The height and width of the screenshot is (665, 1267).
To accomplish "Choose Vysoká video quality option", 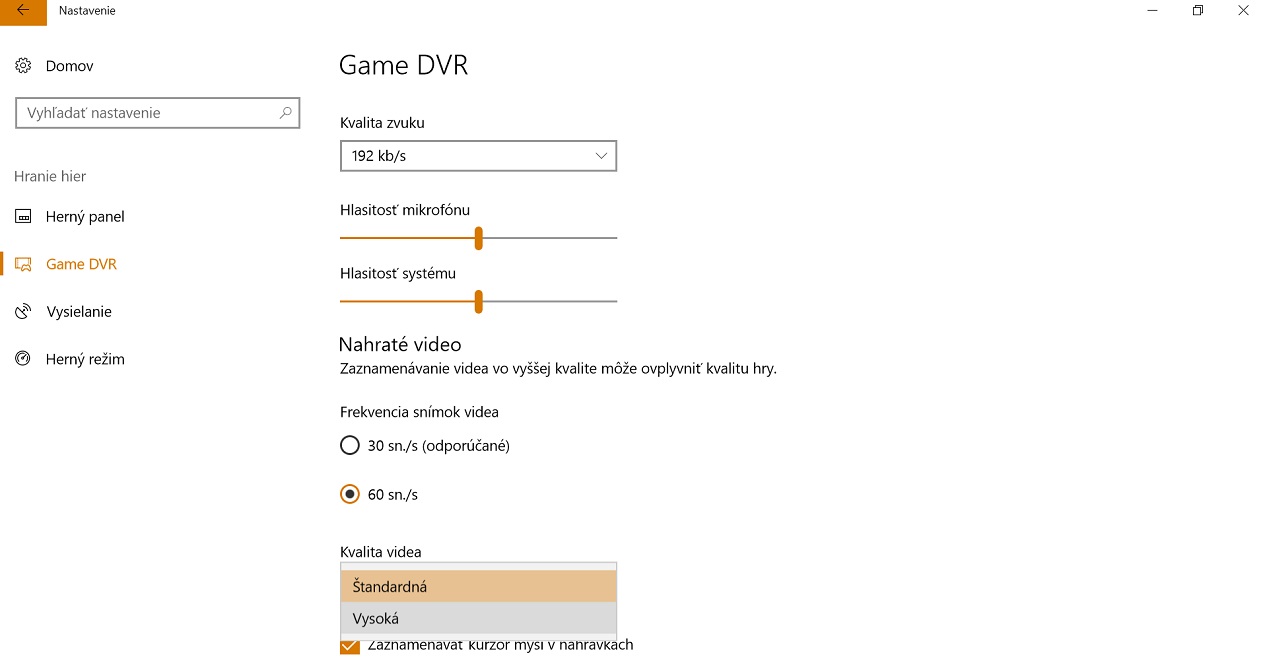I will (478, 619).
